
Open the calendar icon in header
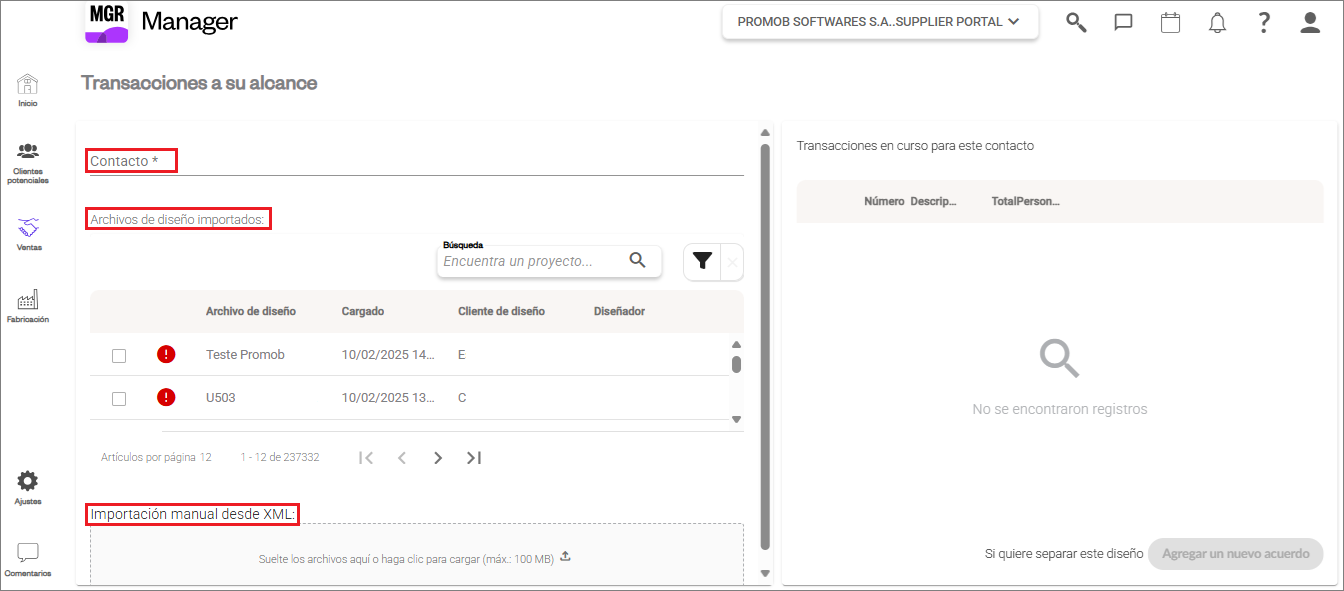(x=1170, y=22)
